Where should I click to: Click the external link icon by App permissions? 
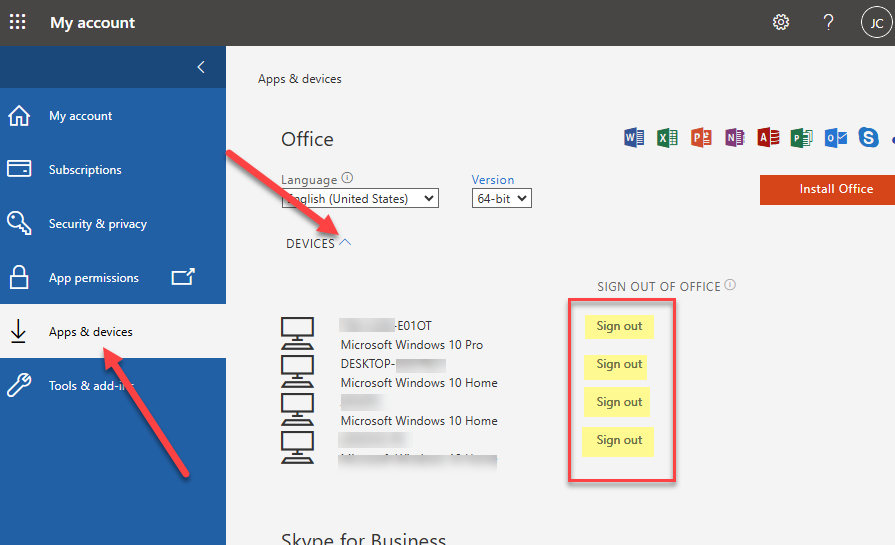[x=183, y=277]
